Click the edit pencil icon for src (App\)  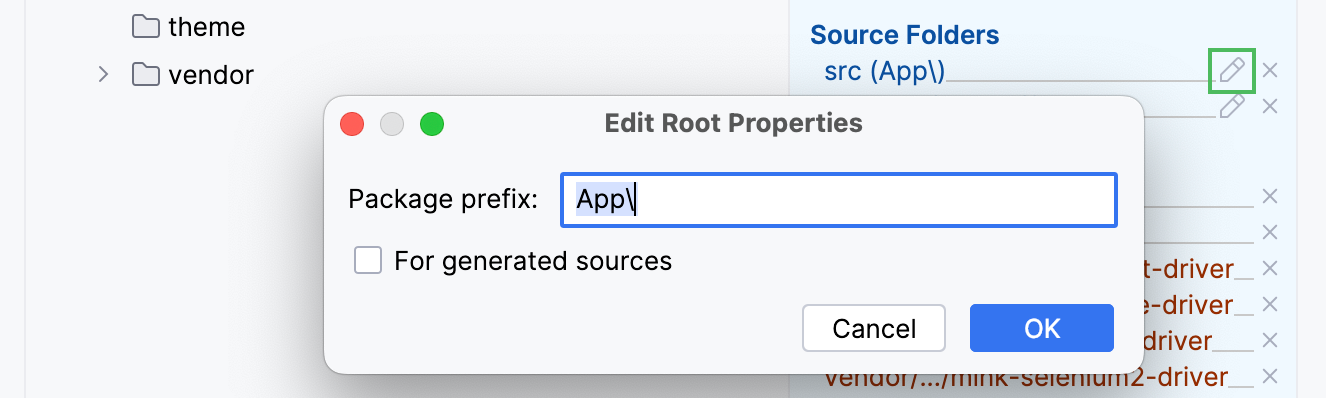[x=1232, y=70]
